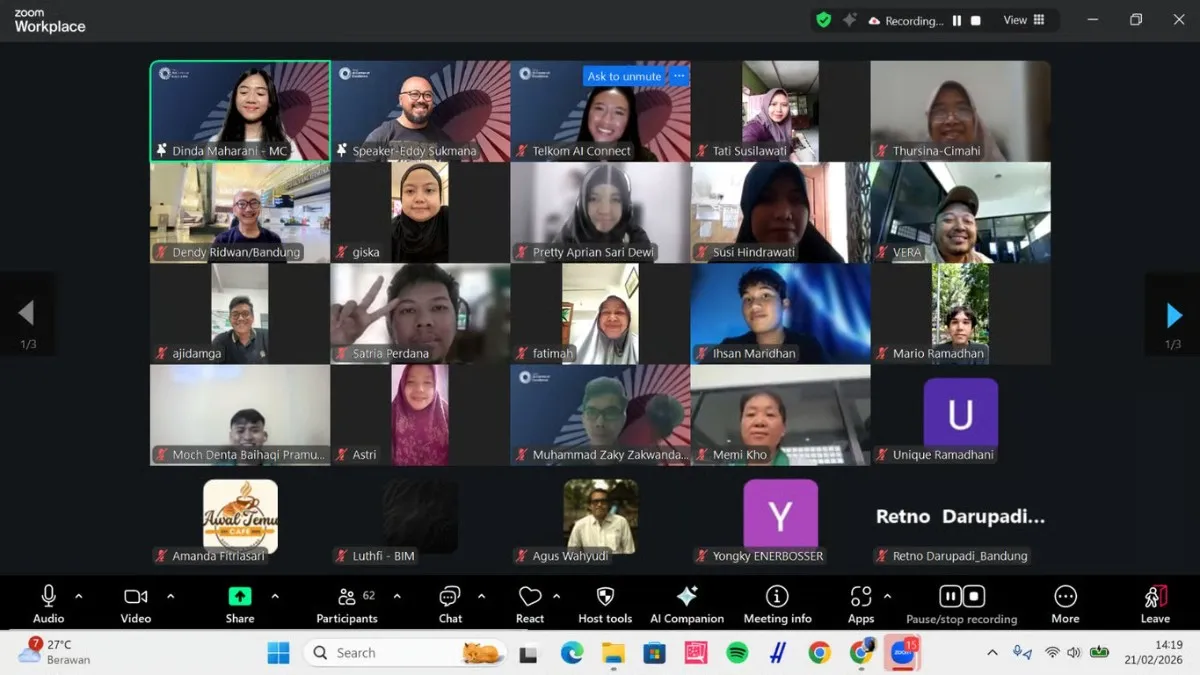Expand the Participants options caret
Viewport: 1200px width, 675px height.
pyautogui.click(x=397, y=596)
